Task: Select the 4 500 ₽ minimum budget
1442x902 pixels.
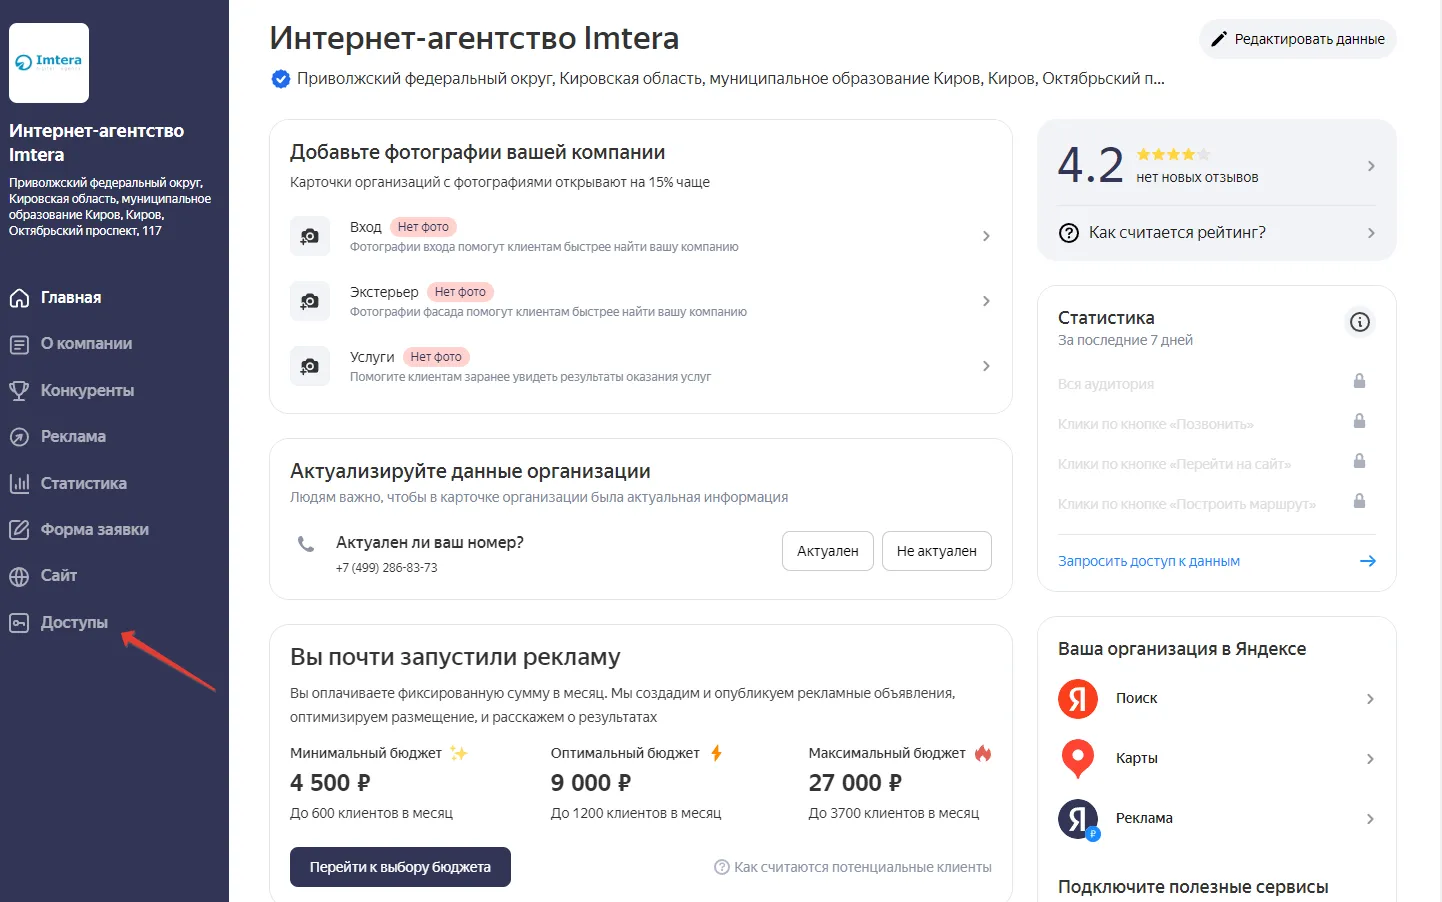Action: coord(330,783)
